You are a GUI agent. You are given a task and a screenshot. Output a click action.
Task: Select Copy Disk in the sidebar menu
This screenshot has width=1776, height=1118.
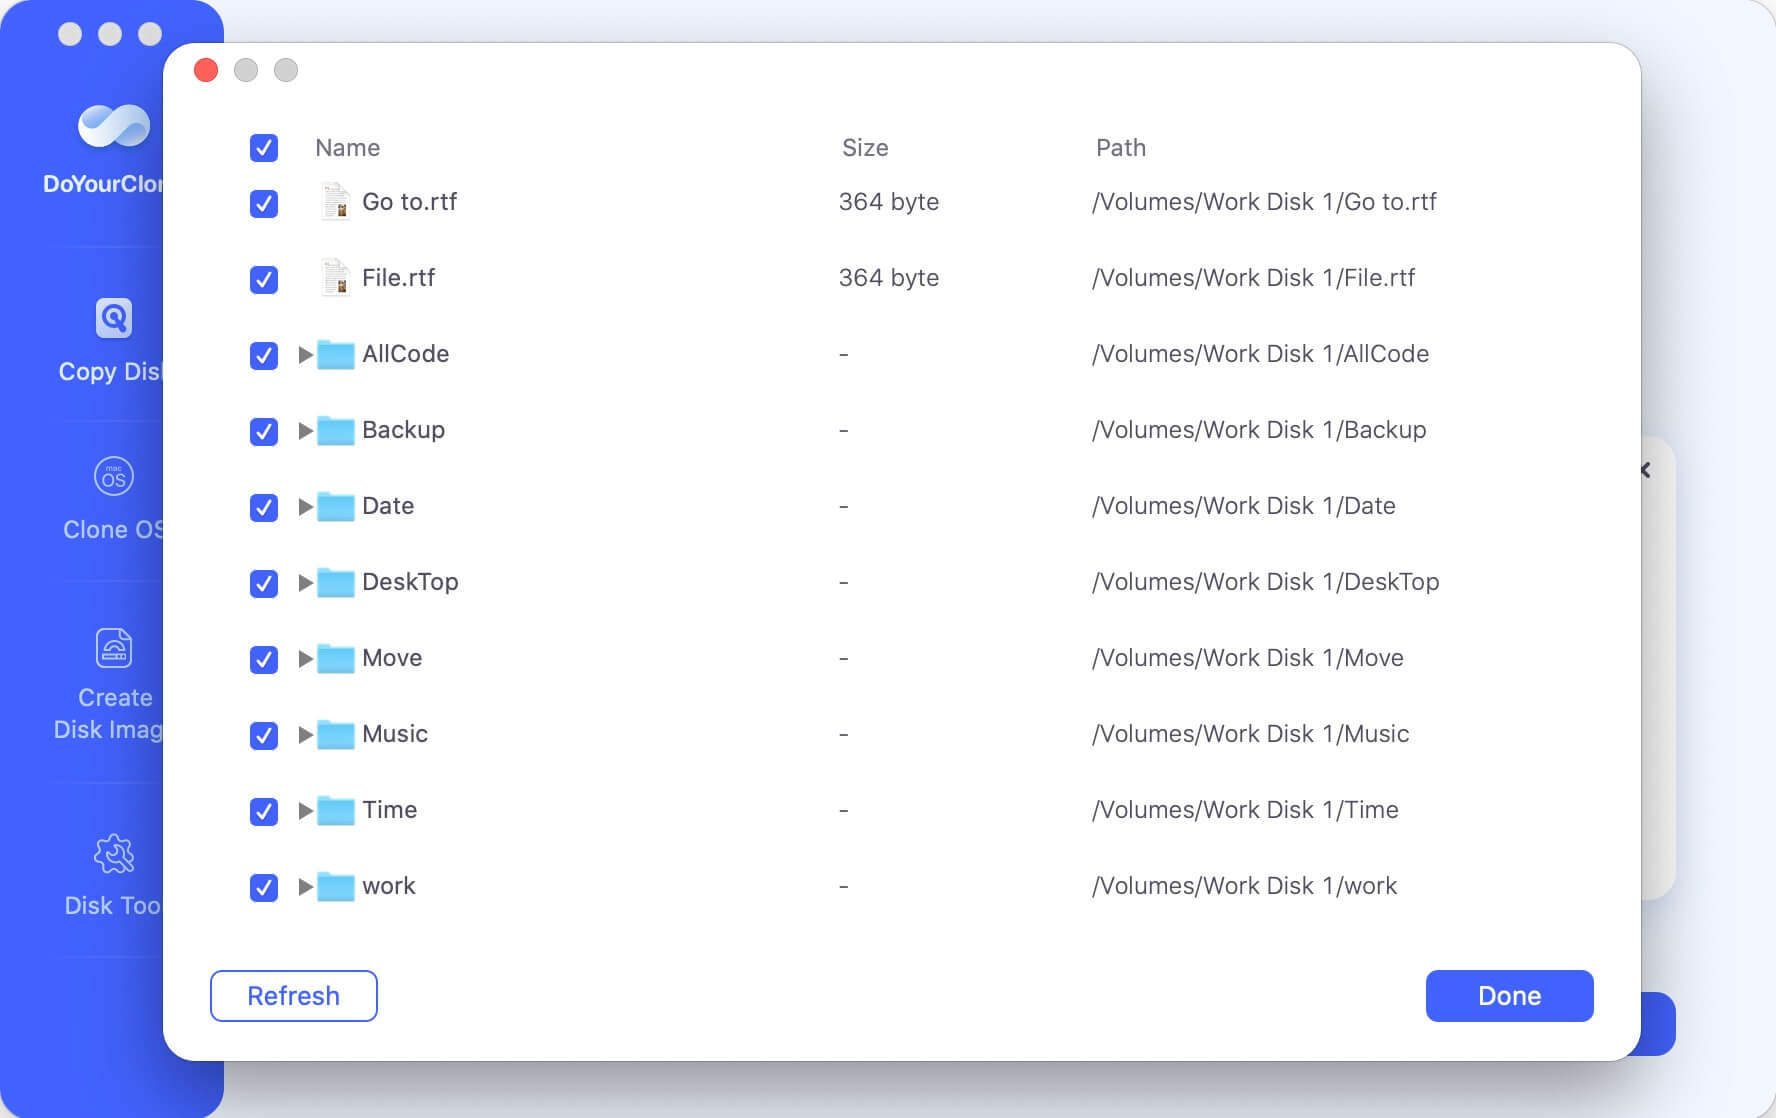click(112, 340)
